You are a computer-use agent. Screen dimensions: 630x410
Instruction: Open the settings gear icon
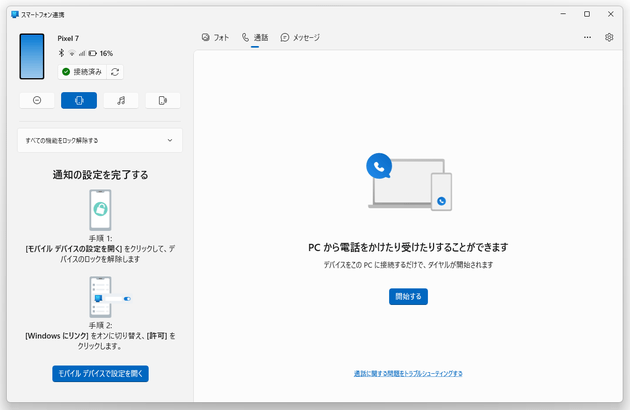pos(609,37)
